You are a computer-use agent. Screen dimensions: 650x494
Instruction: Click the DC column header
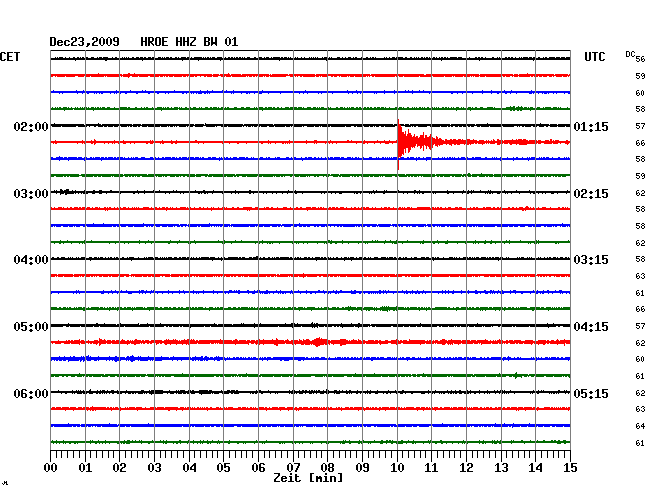[x=630, y=54]
